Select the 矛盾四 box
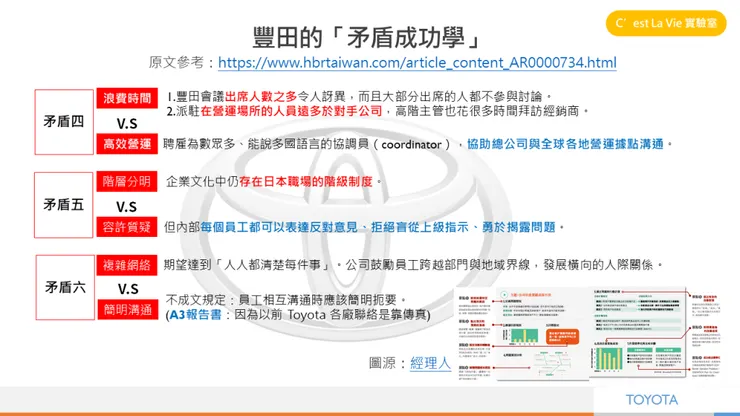740x416 pixels. (x=64, y=122)
